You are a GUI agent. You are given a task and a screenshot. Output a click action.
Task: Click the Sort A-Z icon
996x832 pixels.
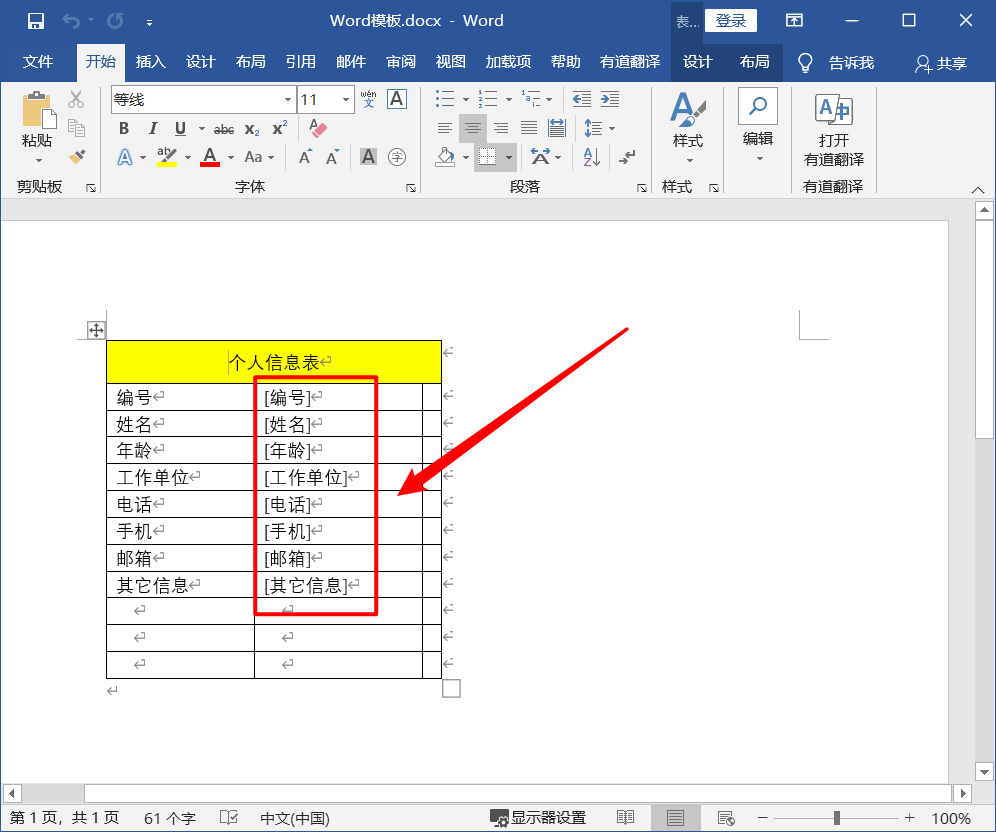click(x=591, y=157)
